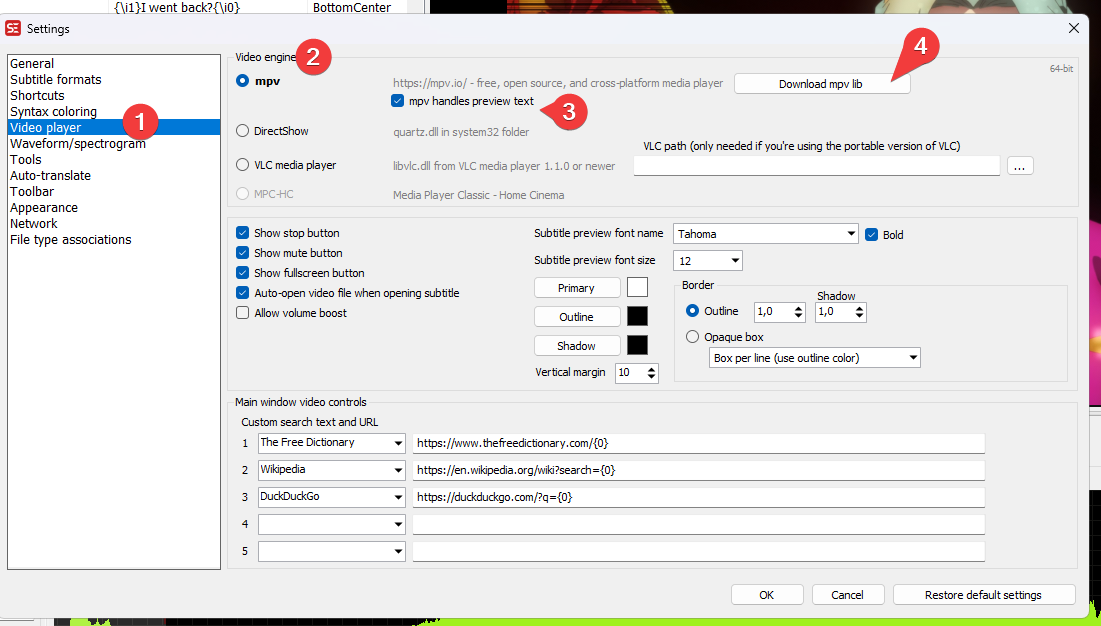Go to the Auto-translate settings section

pyautogui.click(x=50, y=176)
